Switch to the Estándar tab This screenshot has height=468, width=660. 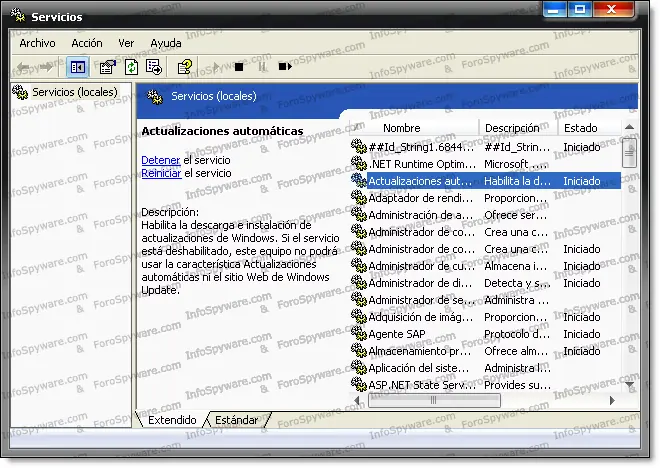coord(236,420)
